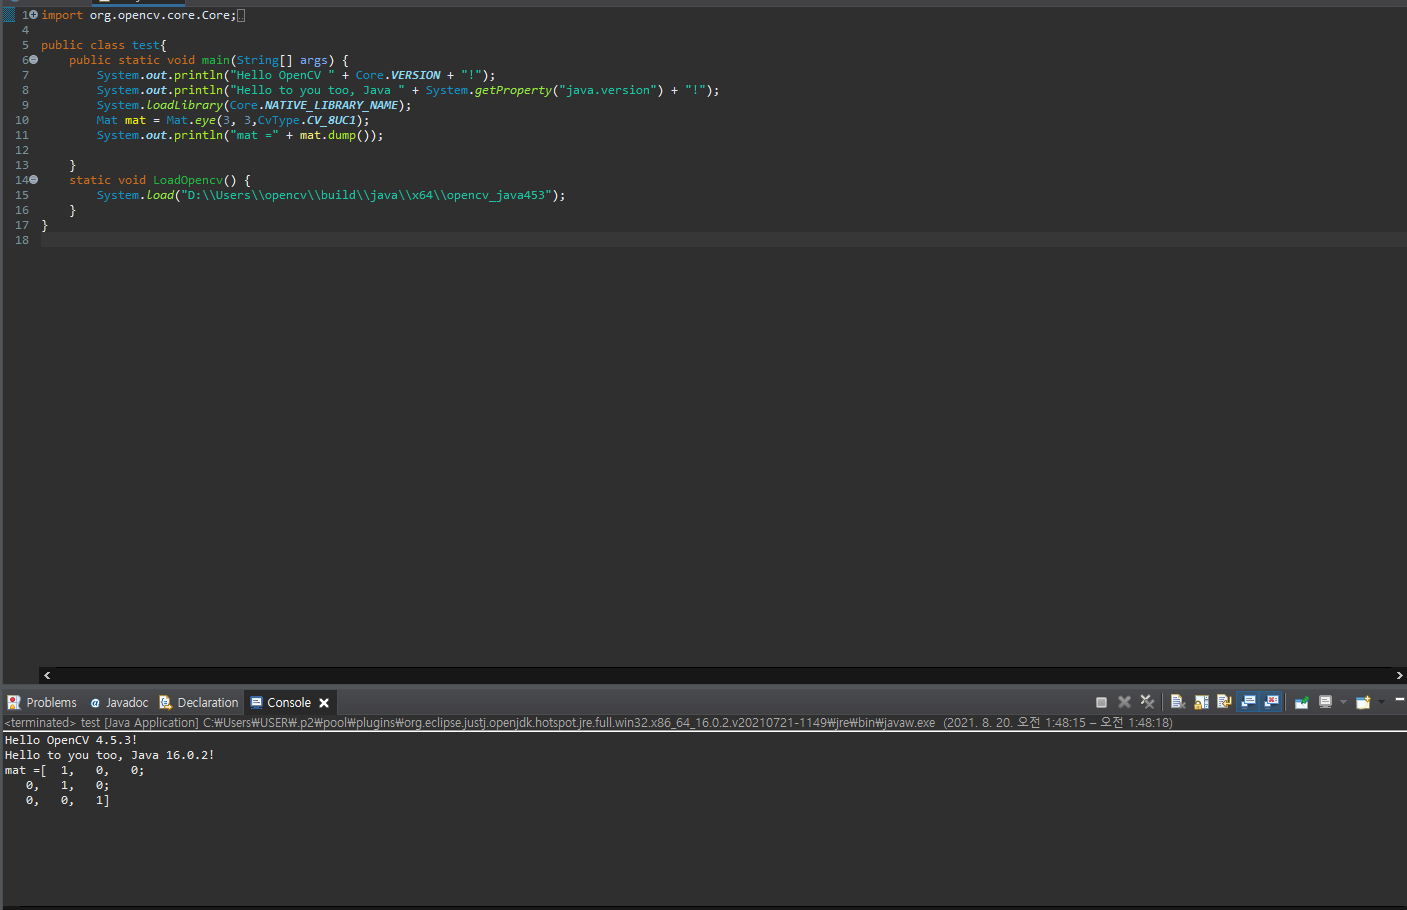The height and width of the screenshot is (910, 1407).
Task: Click 'Hello OpenCV 4.5.3!' console output line
Action: pyautogui.click(x=71, y=740)
